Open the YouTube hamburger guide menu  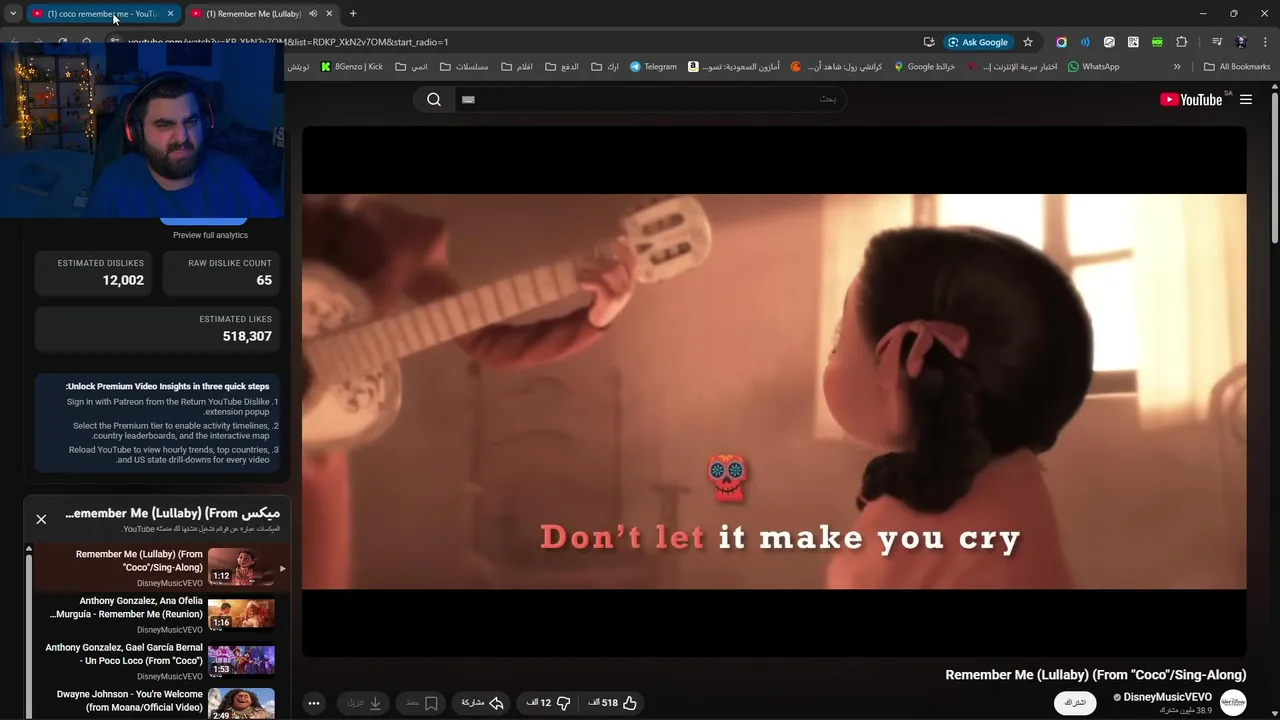pyautogui.click(x=1246, y=99)
